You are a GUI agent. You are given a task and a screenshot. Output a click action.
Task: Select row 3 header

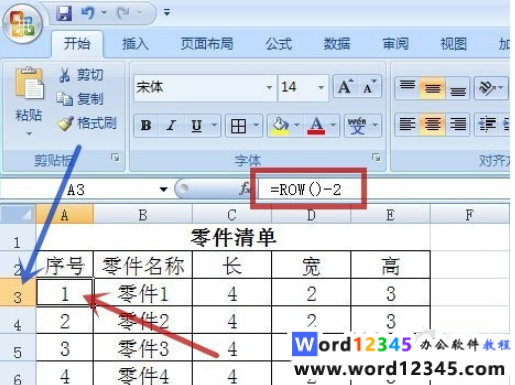18,292
